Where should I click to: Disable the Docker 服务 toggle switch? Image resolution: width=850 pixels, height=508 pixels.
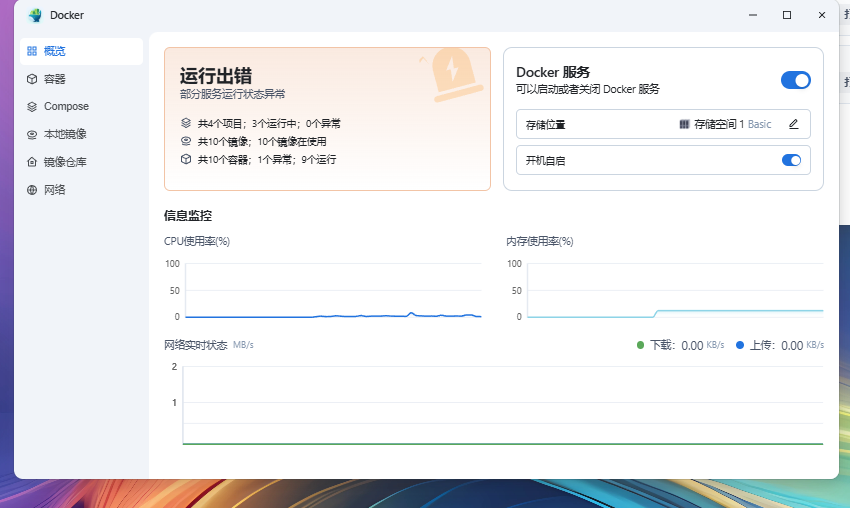(x=795, y=80)
